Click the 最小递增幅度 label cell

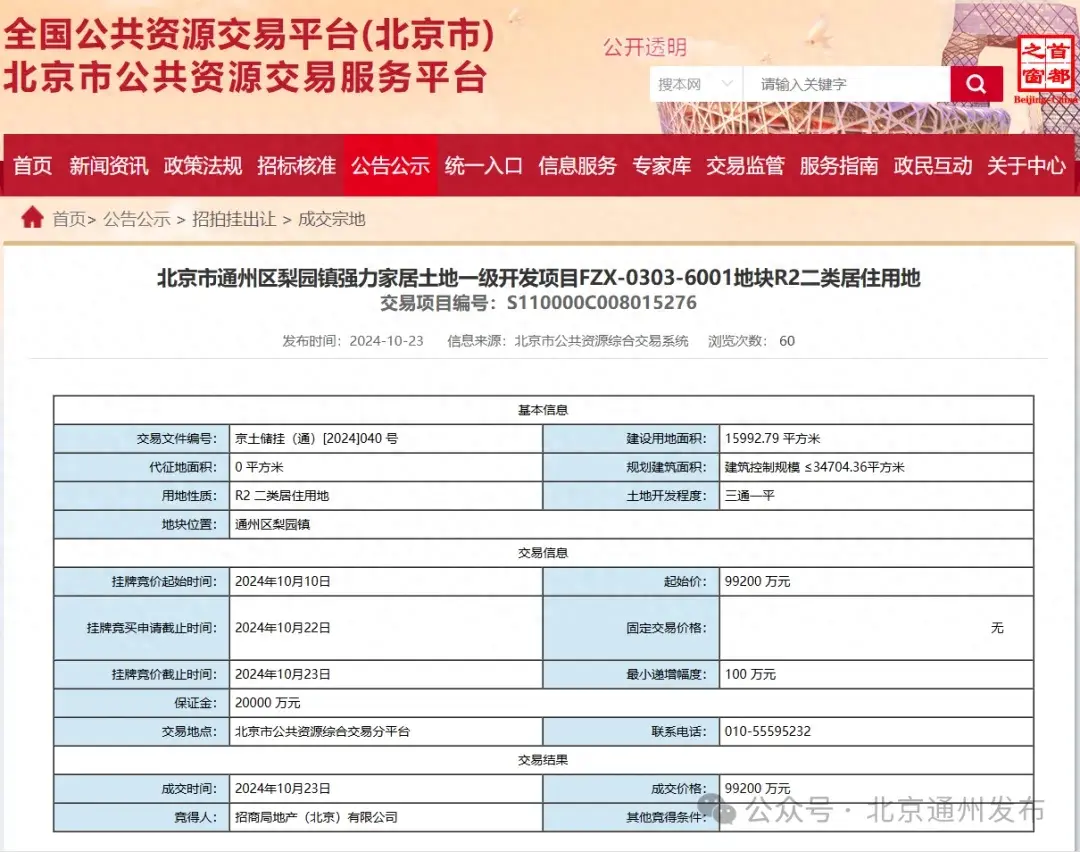[631, 674]
